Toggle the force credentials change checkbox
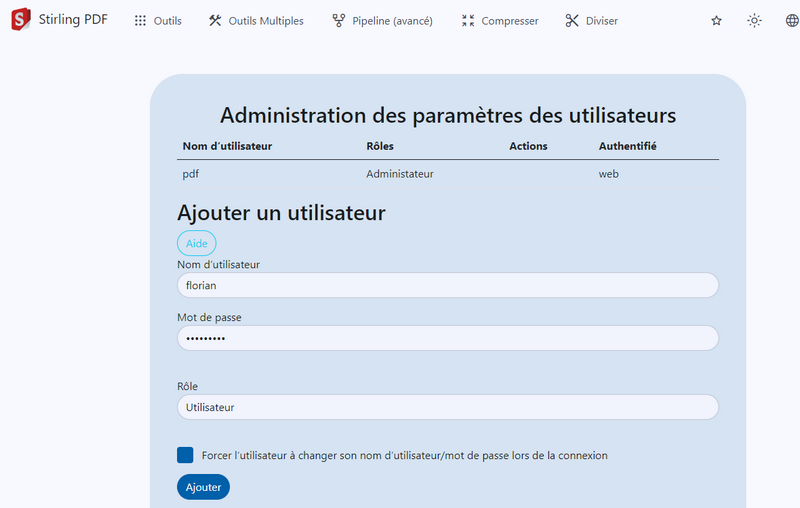 (x=185, y=455)
